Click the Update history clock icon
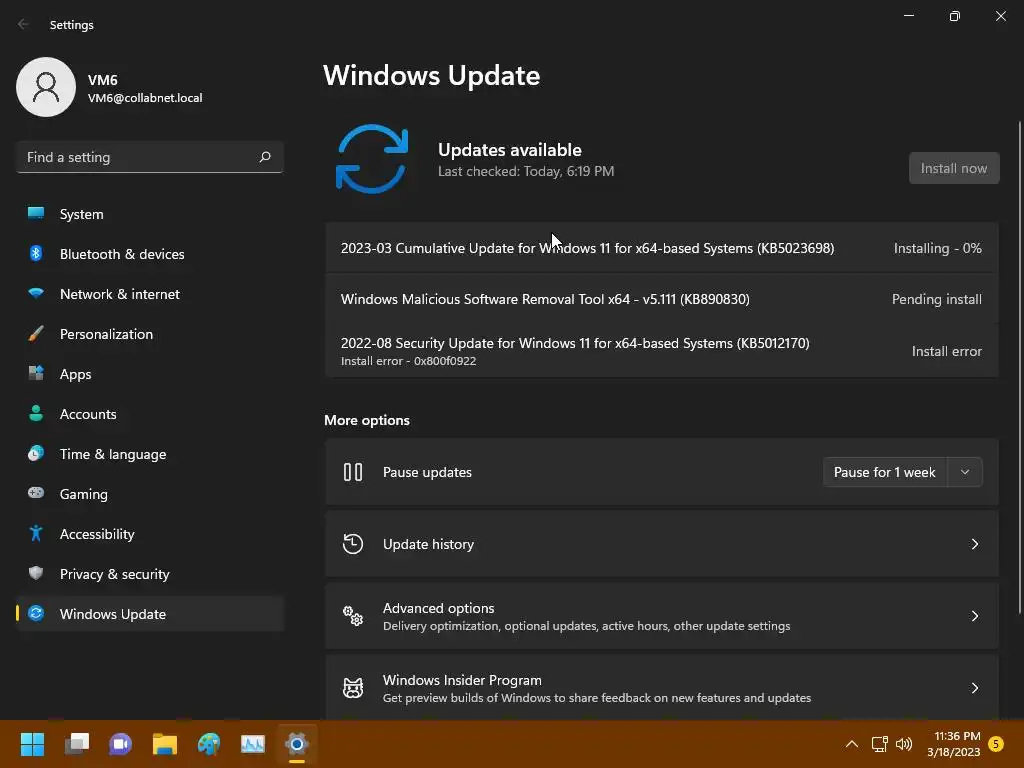The width and height of the screenshot is (1024, 768). [x=353, y=543]
